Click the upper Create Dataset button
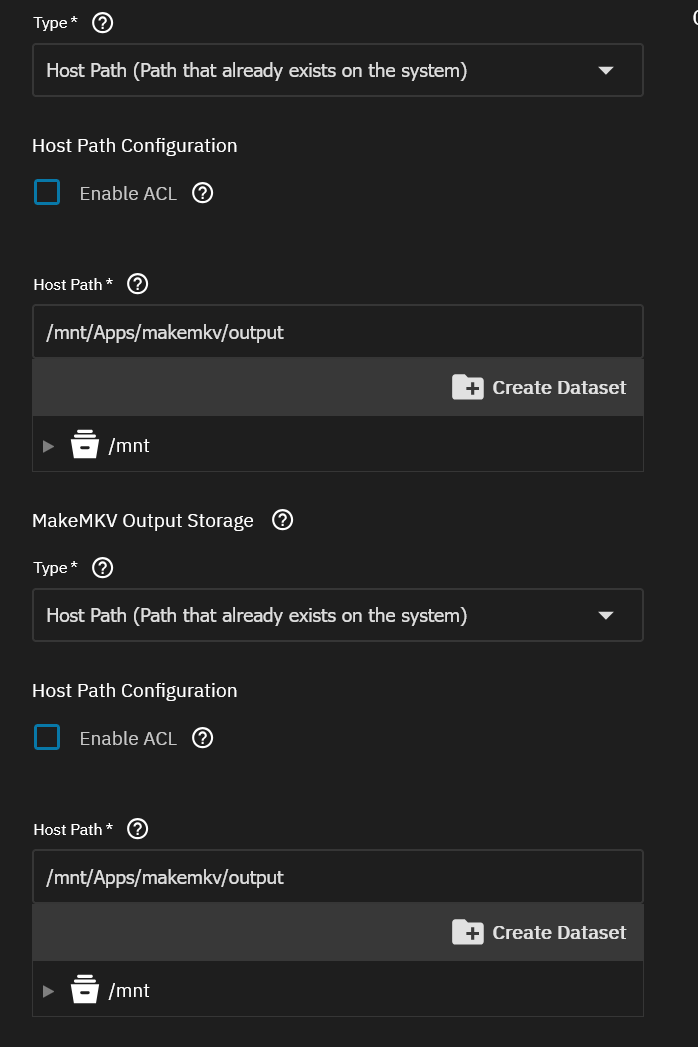 pyautogui.click(x=539, y=388)
